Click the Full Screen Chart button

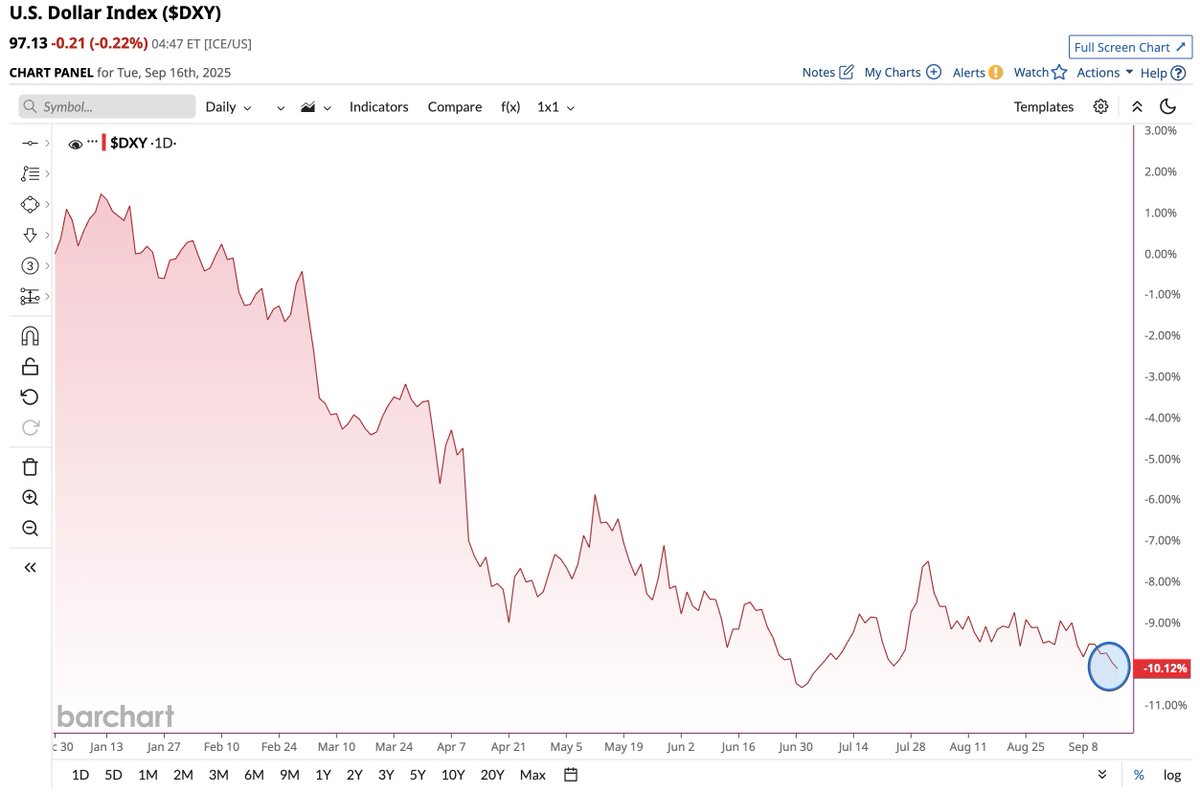click(1128, 47)
